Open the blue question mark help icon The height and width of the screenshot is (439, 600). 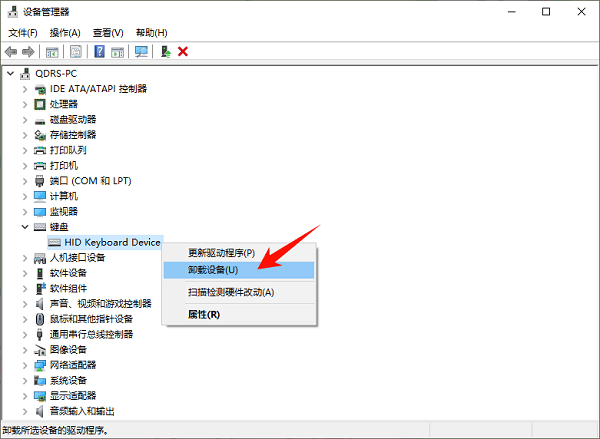click(100, 51)
